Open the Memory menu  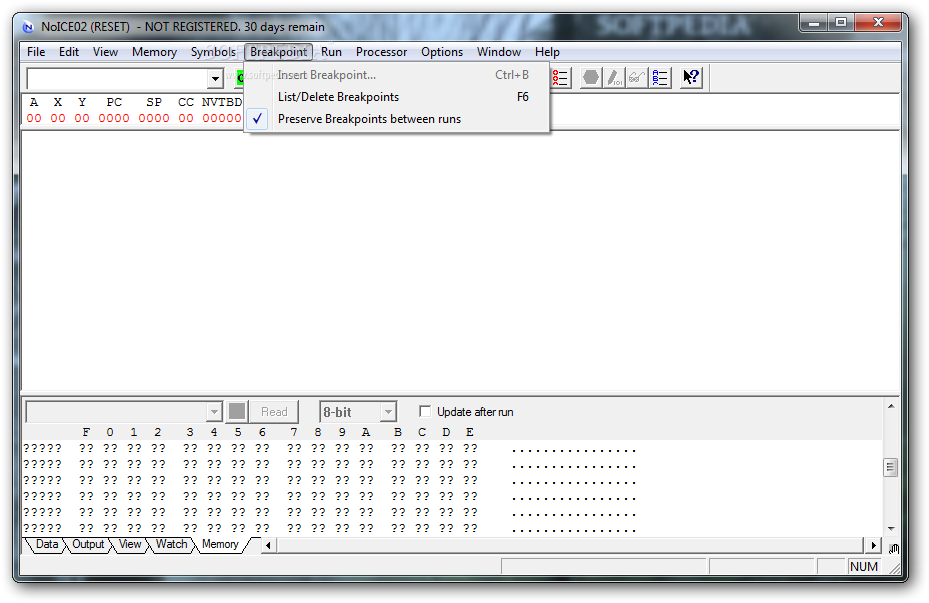[x=155, y=52]
